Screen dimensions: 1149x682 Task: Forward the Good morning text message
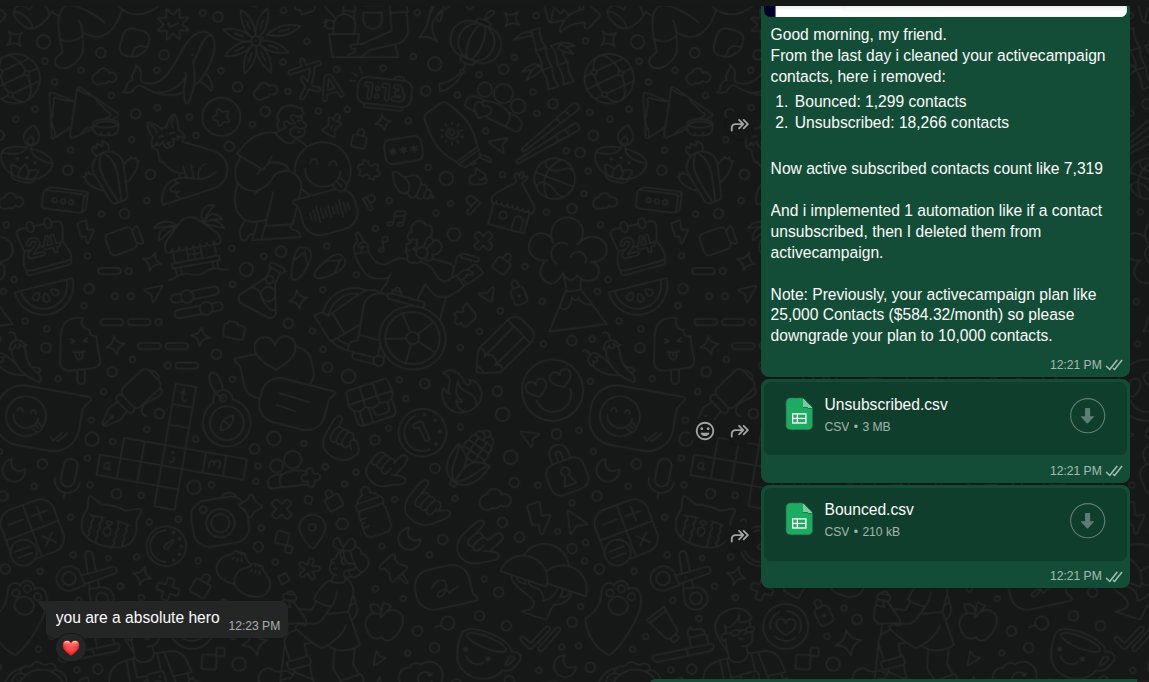739,125
